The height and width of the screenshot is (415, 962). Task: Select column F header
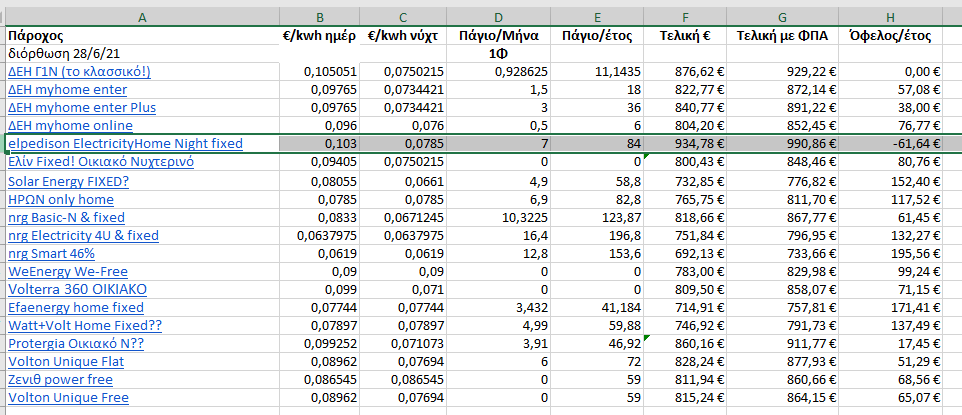(x=685, y=18)
